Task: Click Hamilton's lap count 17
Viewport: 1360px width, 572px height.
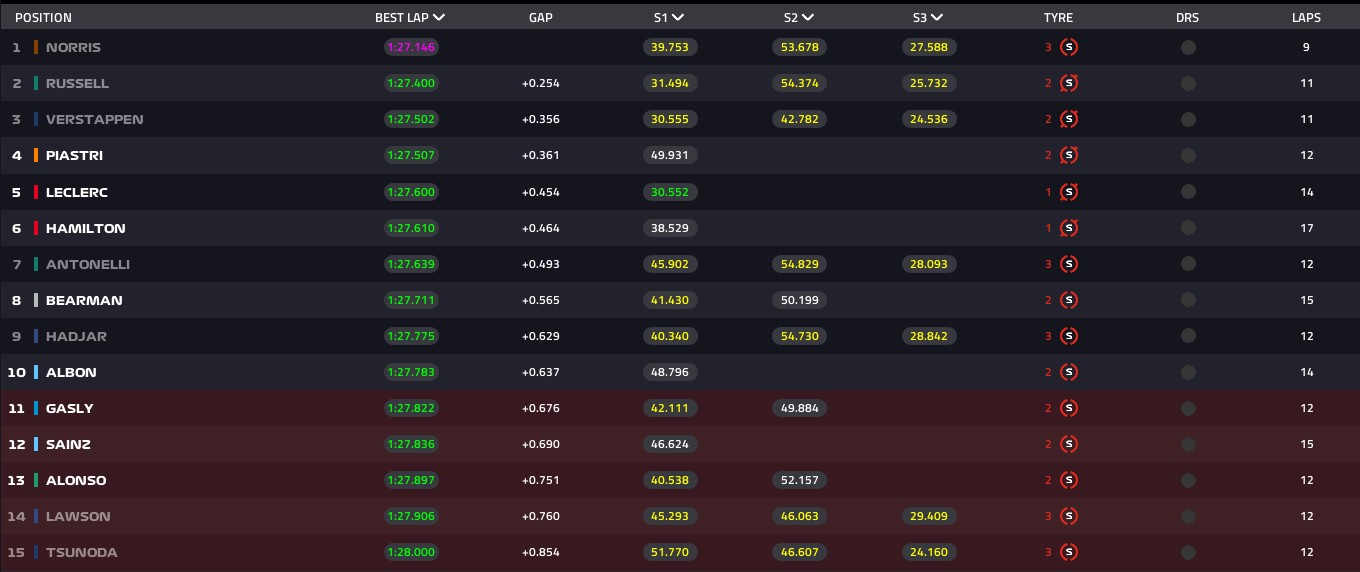Action: 1306,228
